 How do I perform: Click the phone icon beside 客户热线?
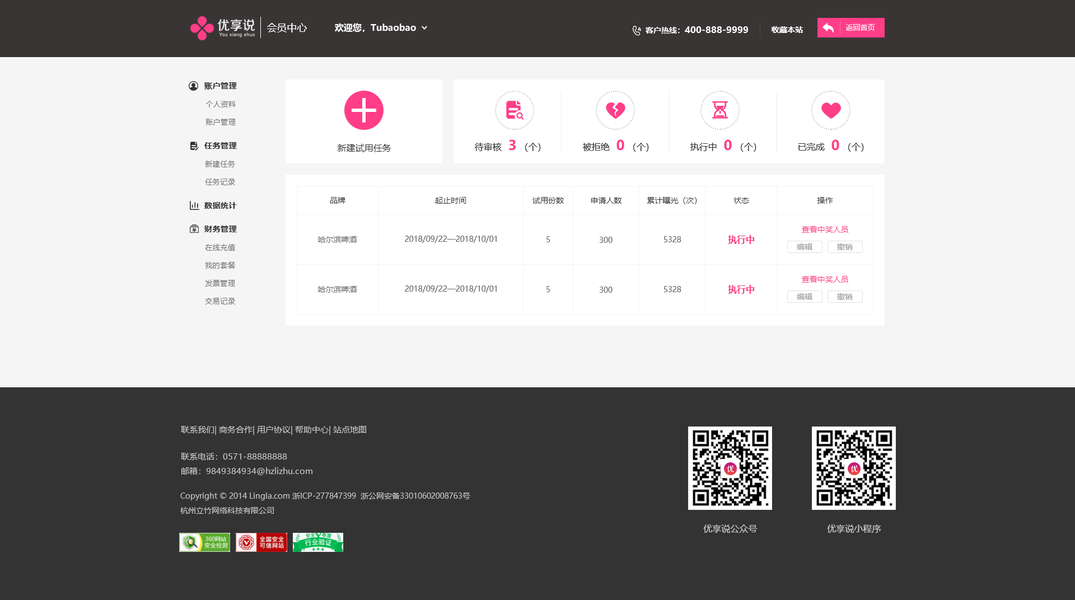point(636,30)
